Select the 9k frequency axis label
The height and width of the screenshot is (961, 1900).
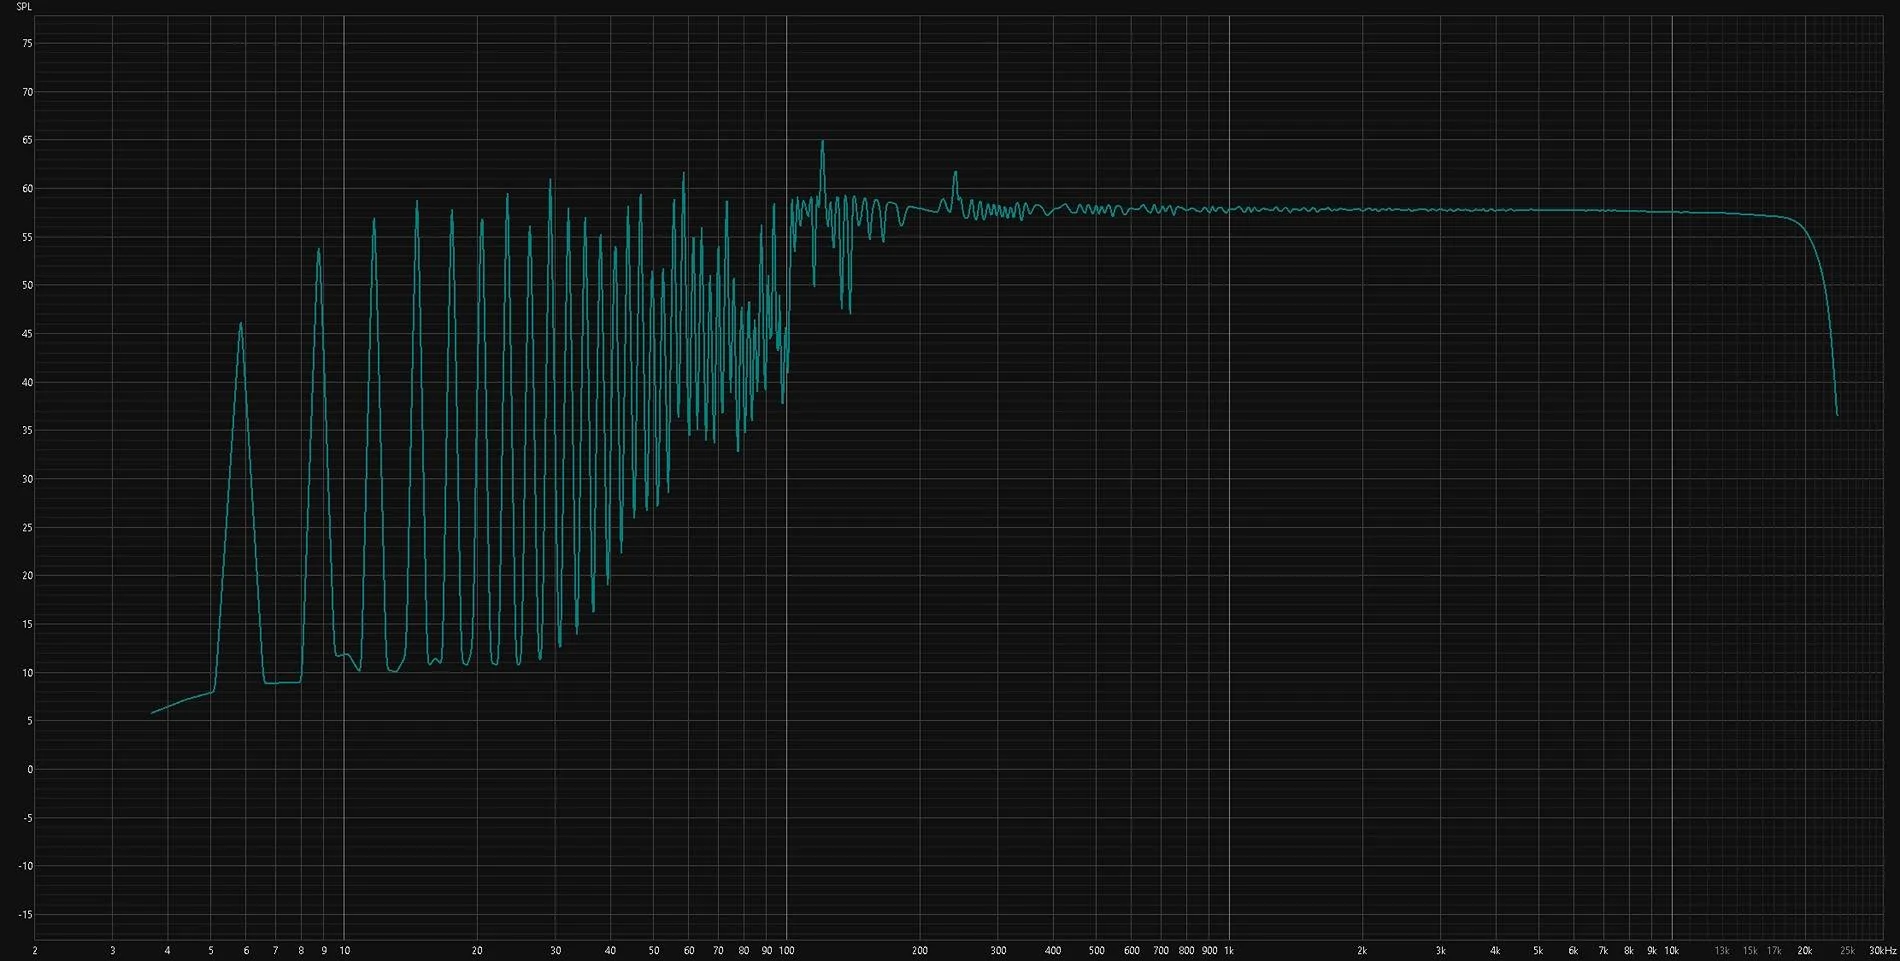point(1652,951)
